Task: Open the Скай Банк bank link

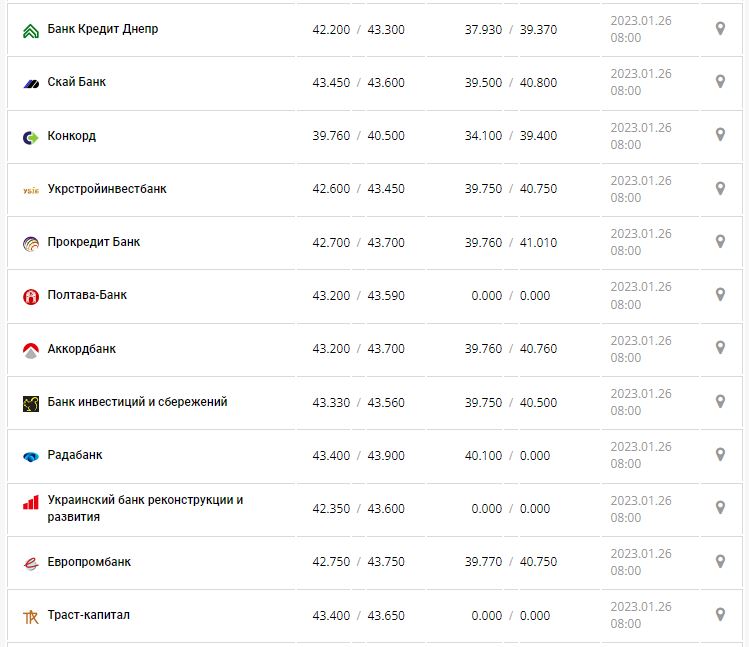Action: [76, 82]
